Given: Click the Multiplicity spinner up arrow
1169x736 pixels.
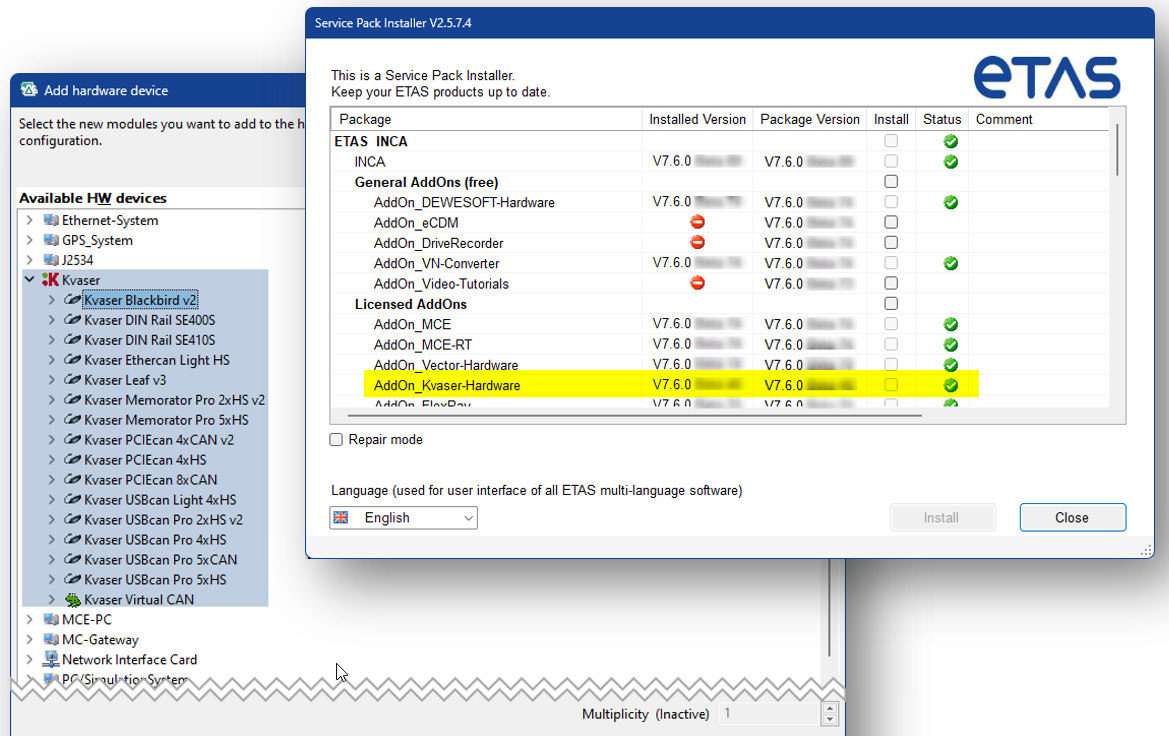Looking at the screenshot, I should (829, 709).
